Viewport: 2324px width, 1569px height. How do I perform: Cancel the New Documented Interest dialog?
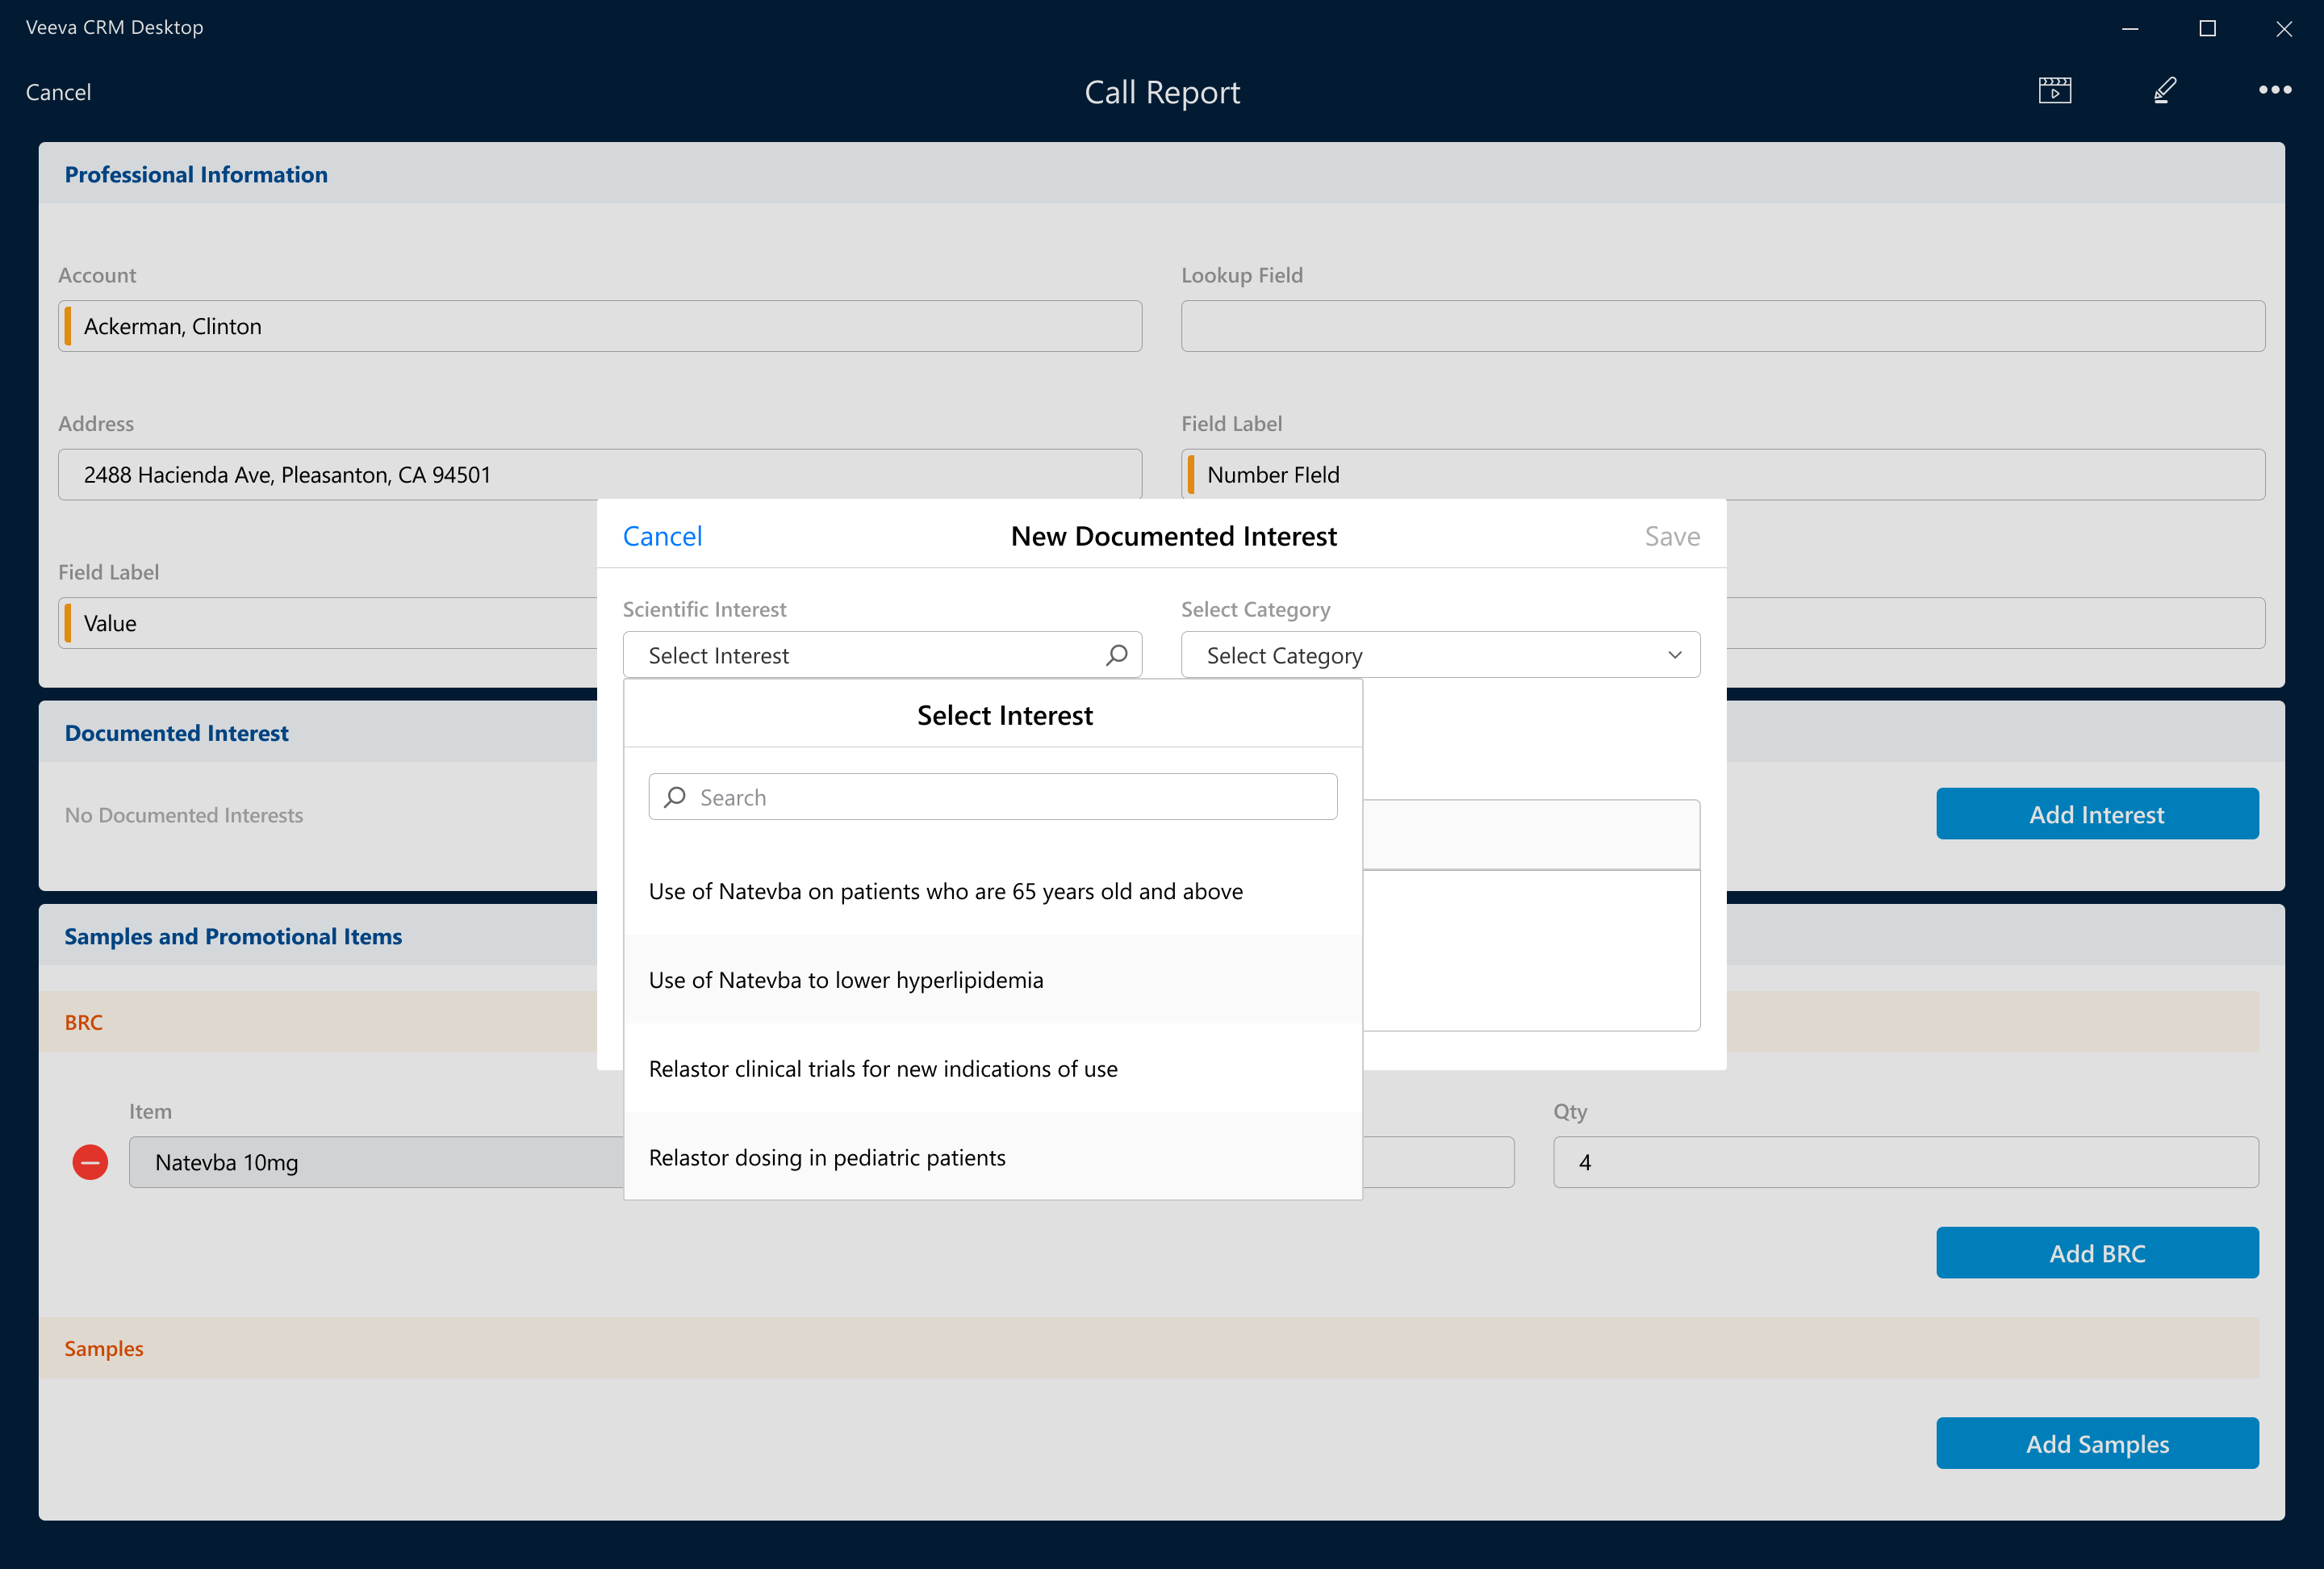[662, 536]
